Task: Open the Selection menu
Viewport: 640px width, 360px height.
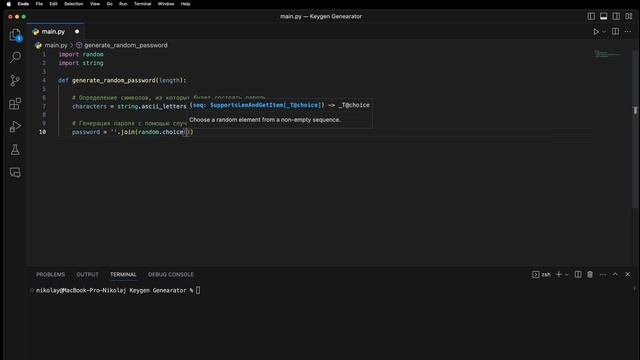Action: (73, 4)
